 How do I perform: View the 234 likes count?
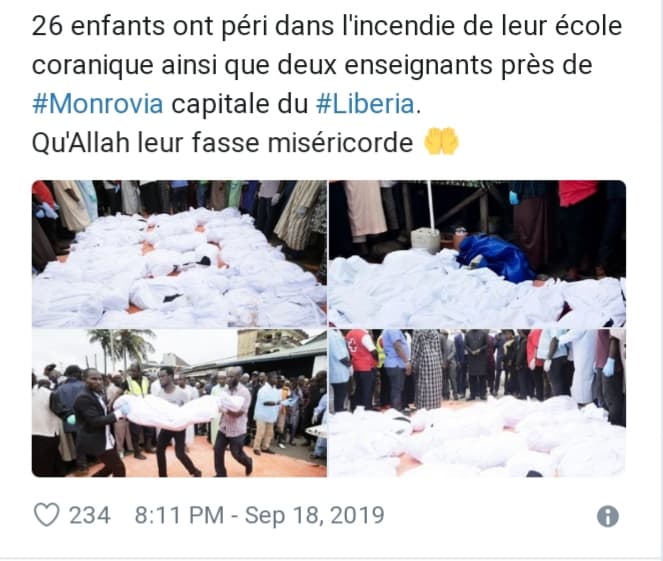90,516
